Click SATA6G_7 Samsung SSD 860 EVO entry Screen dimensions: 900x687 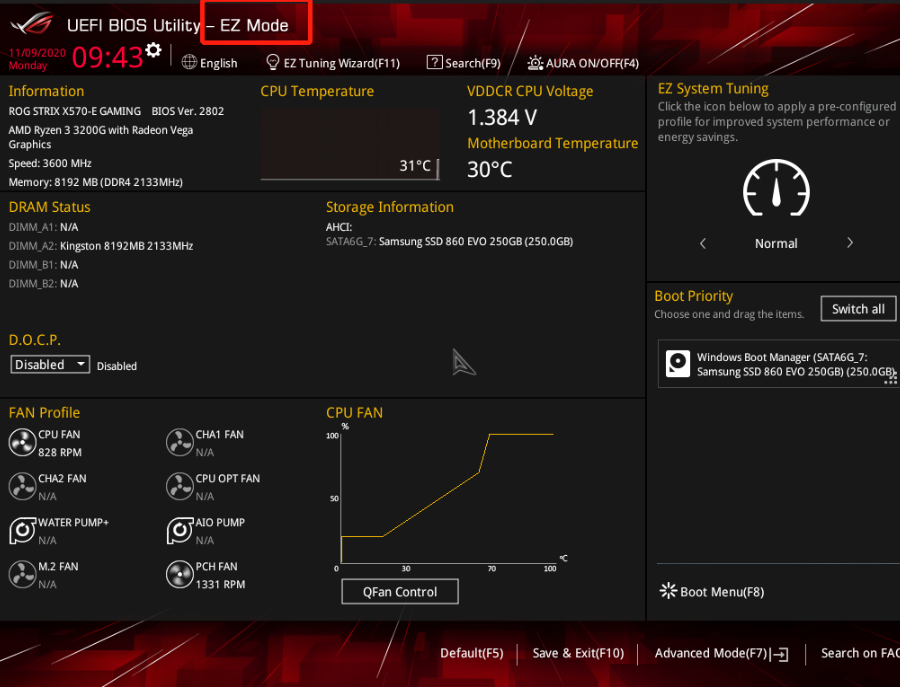point(449,242)
